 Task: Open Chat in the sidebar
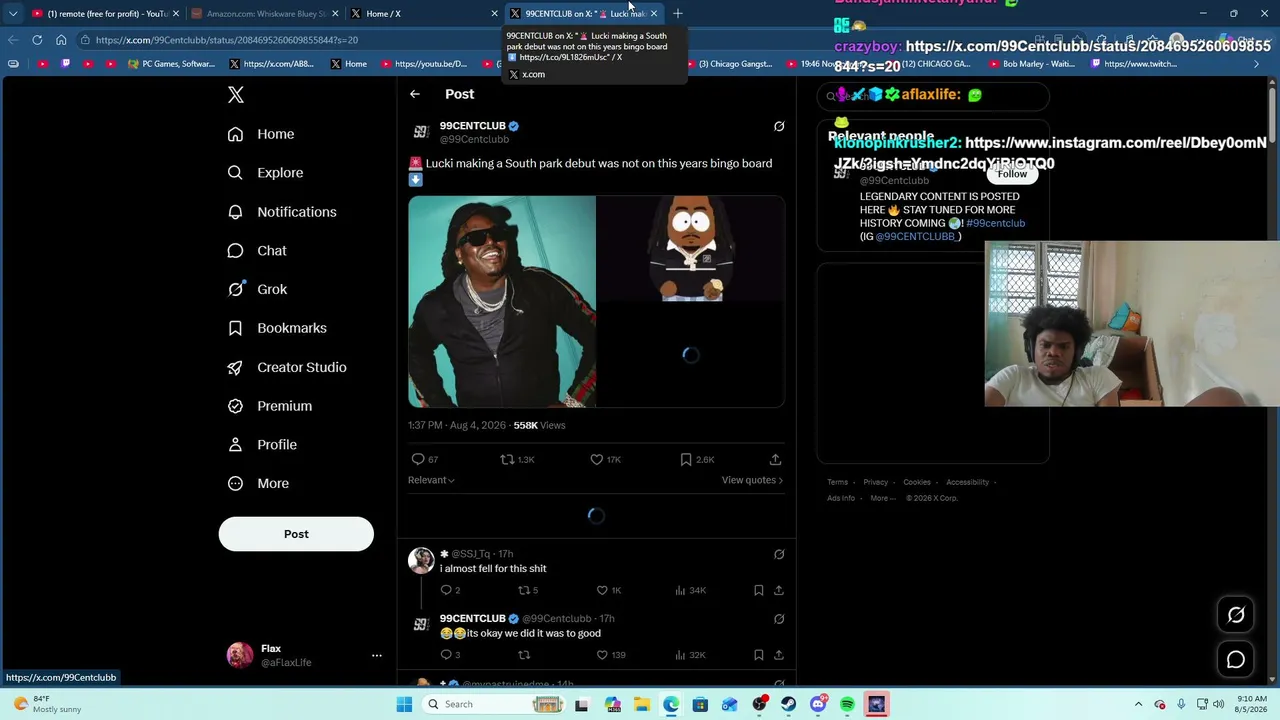pyautogui.click(x=257, y=251)
